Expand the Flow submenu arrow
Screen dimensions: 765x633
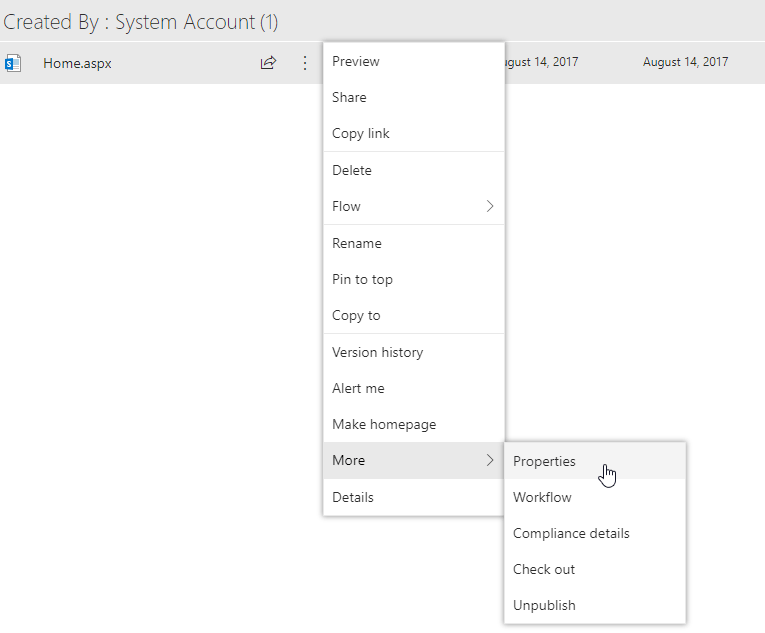(490, 207)
